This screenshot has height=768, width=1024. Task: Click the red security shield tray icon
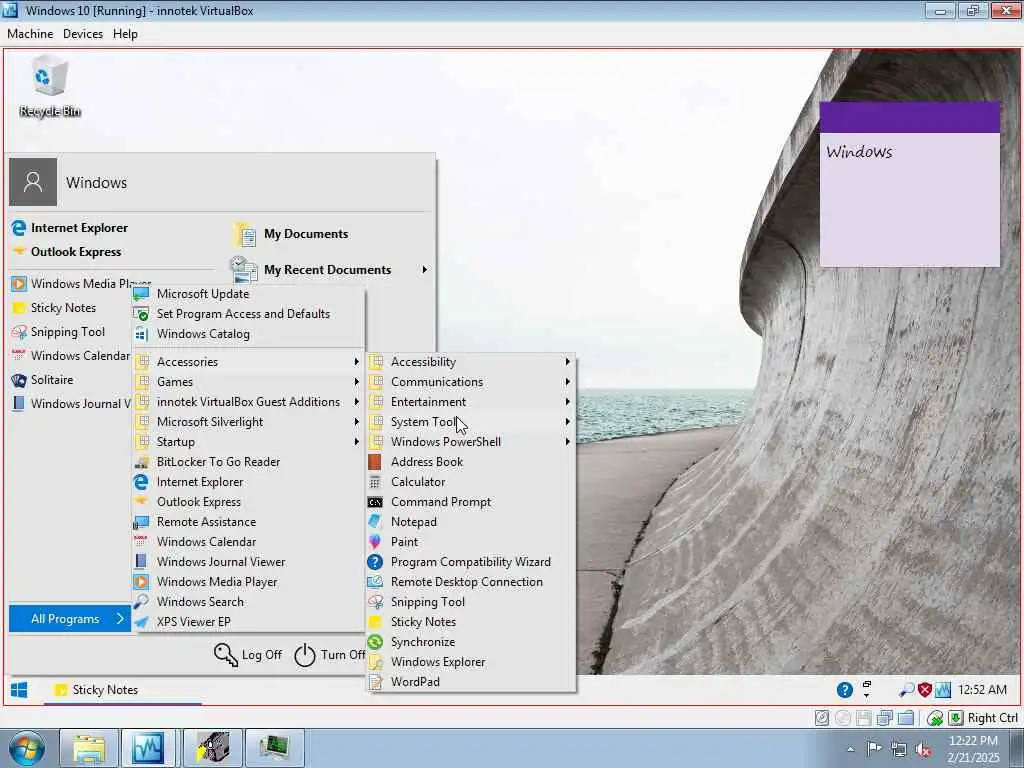(925, 690)
